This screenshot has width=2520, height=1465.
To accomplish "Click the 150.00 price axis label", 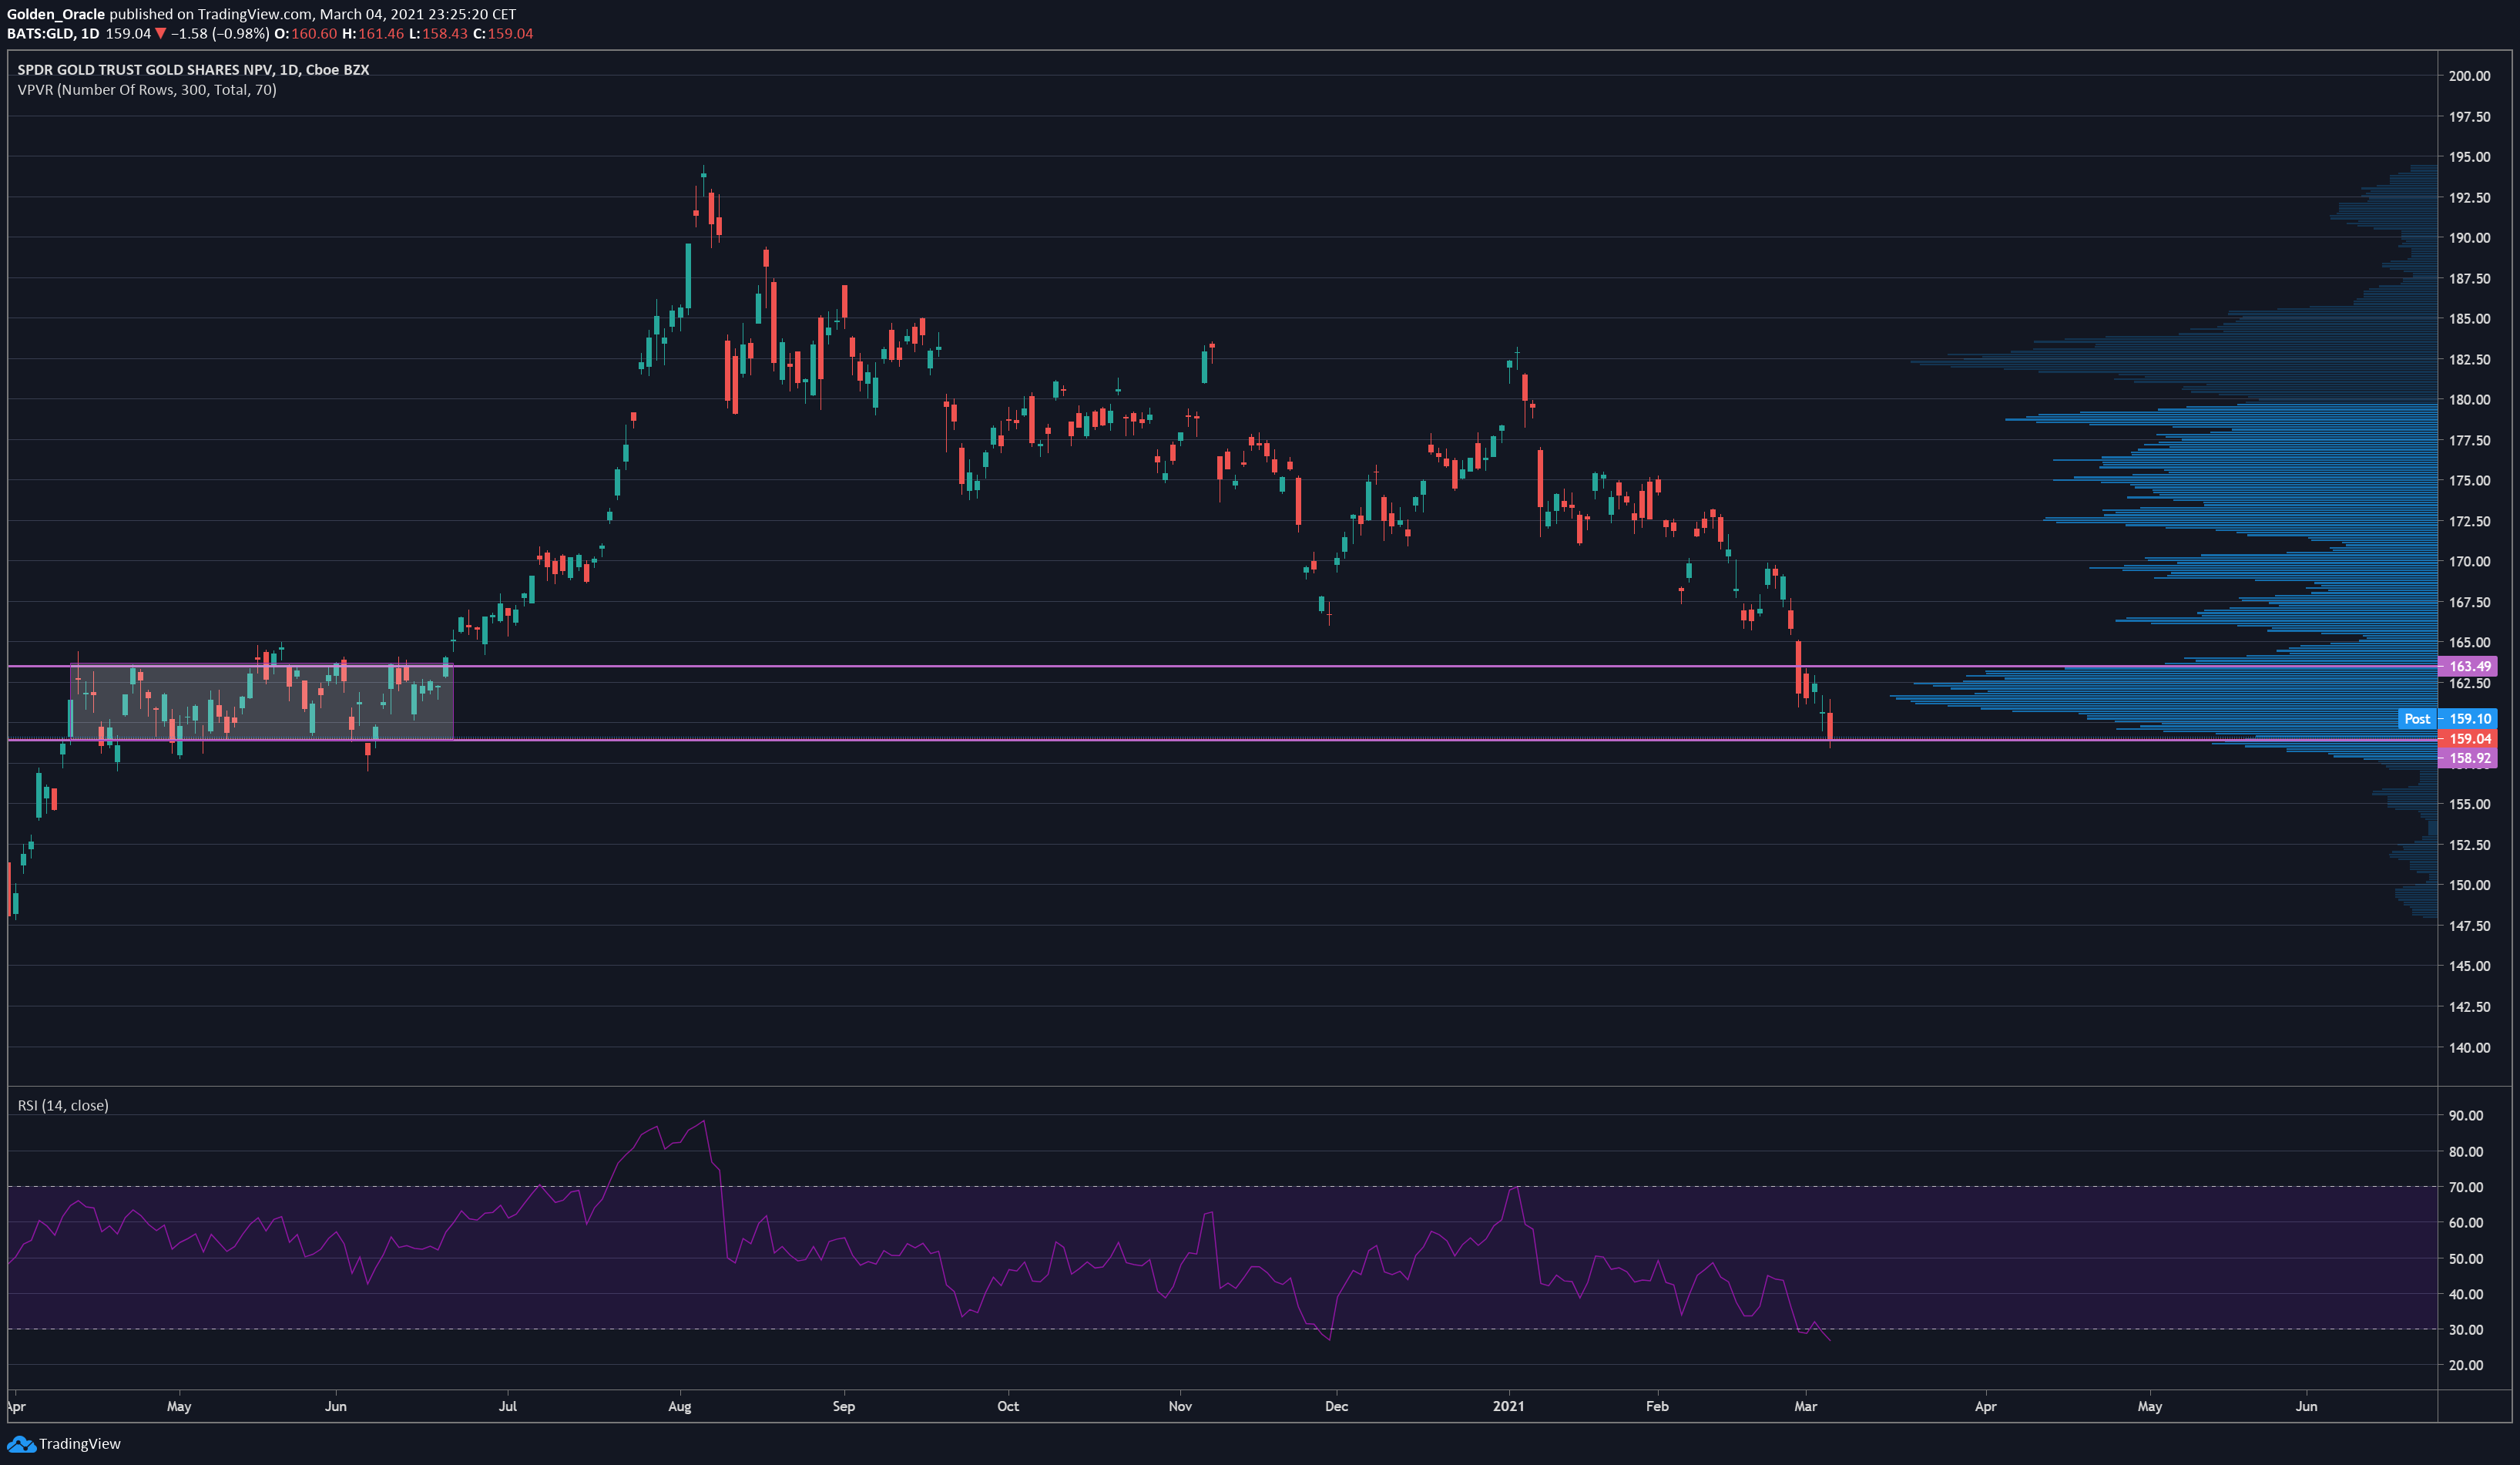I will (2469, 885).
